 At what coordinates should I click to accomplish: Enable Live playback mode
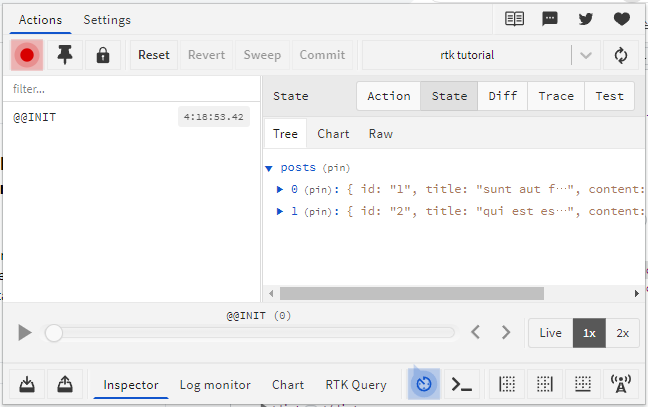tap(550, 333)
